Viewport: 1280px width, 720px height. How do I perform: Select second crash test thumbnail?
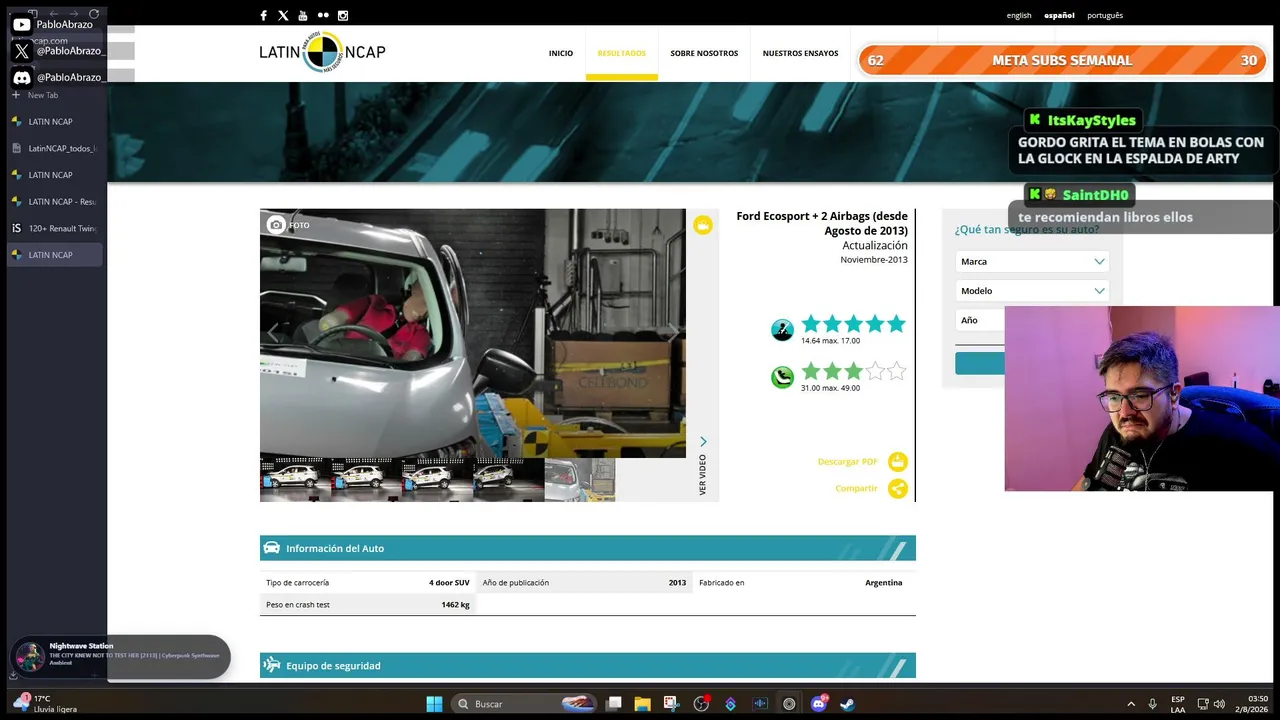tap(366, 479)
